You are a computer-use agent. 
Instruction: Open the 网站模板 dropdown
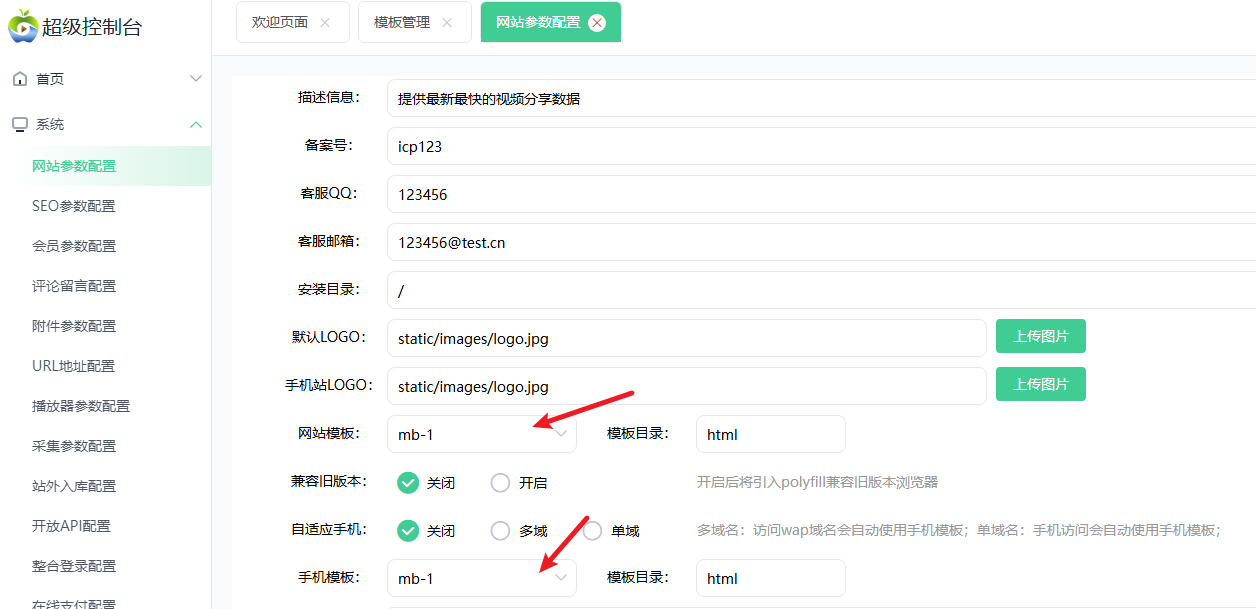(x=481, y=435)
